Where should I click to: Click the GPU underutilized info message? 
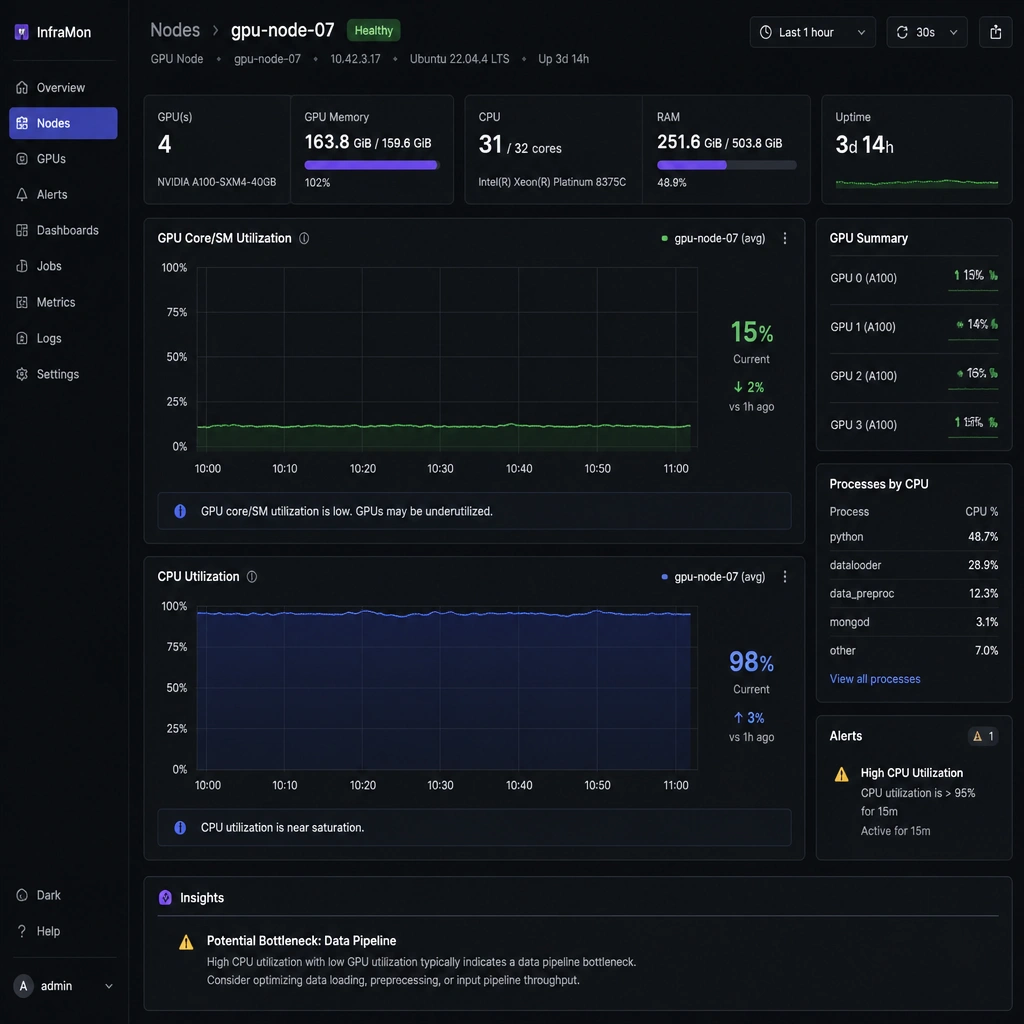coord(474,511)
